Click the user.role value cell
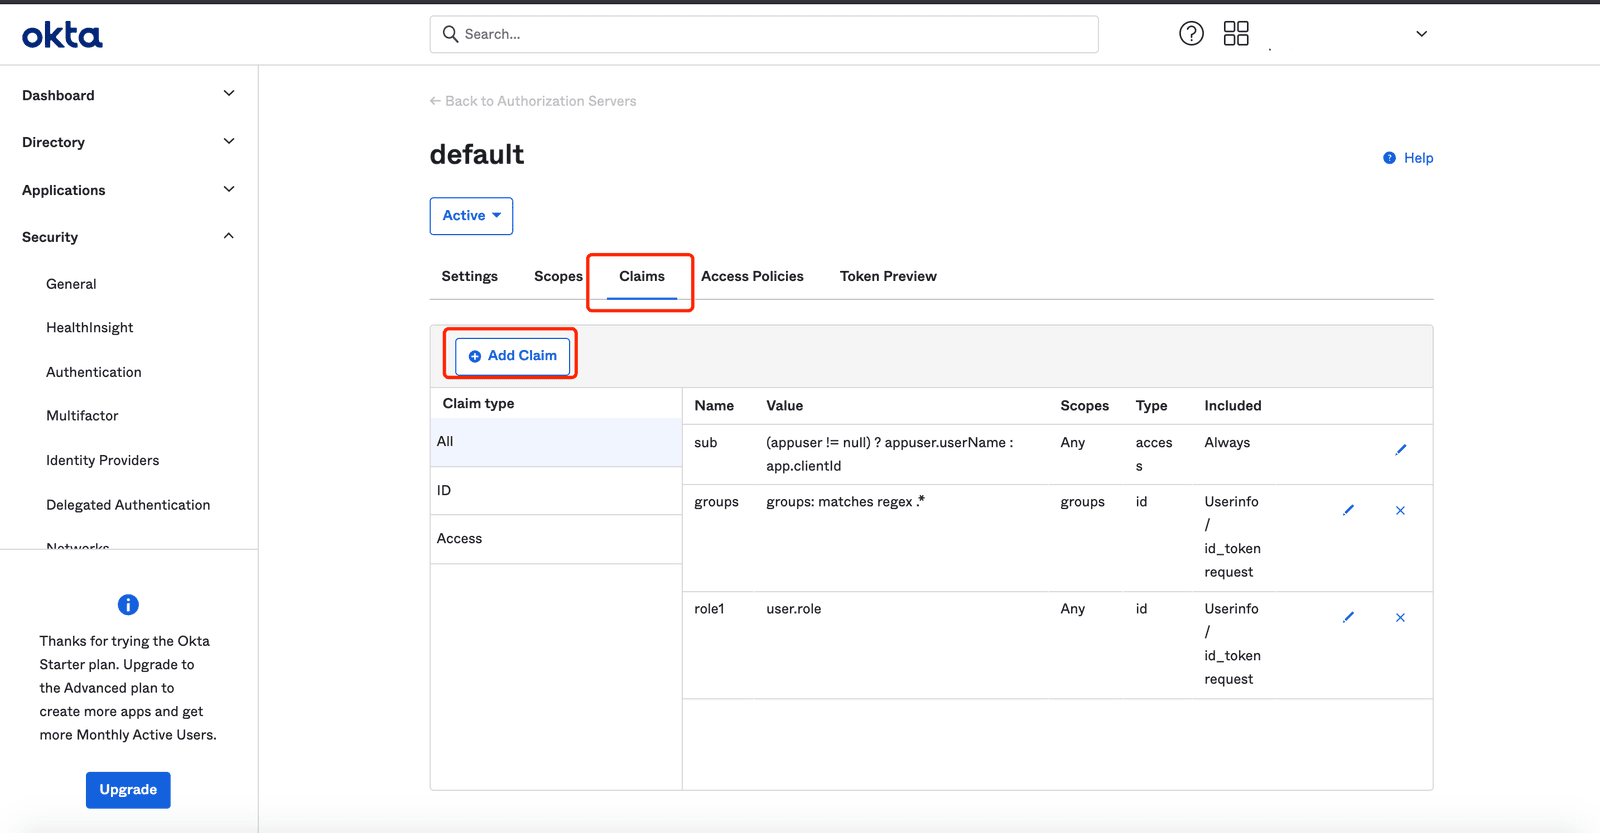This screenshot has width=1600, height=833. tap(793, 609)
